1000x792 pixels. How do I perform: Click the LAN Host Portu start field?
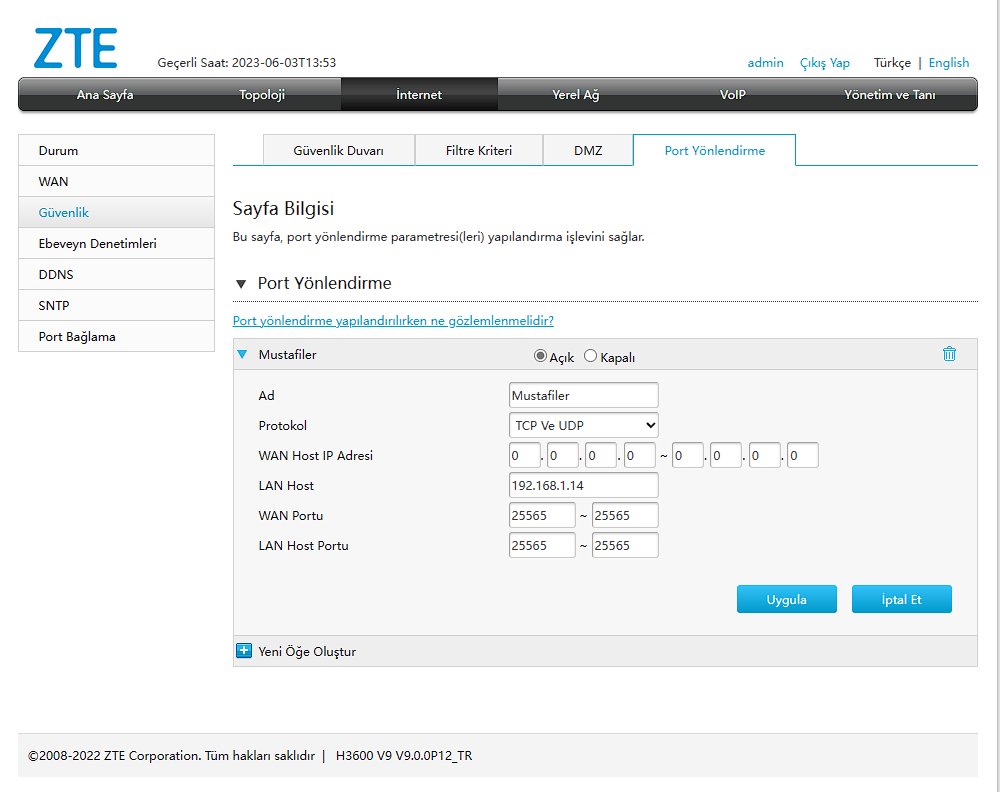point(542,545)
